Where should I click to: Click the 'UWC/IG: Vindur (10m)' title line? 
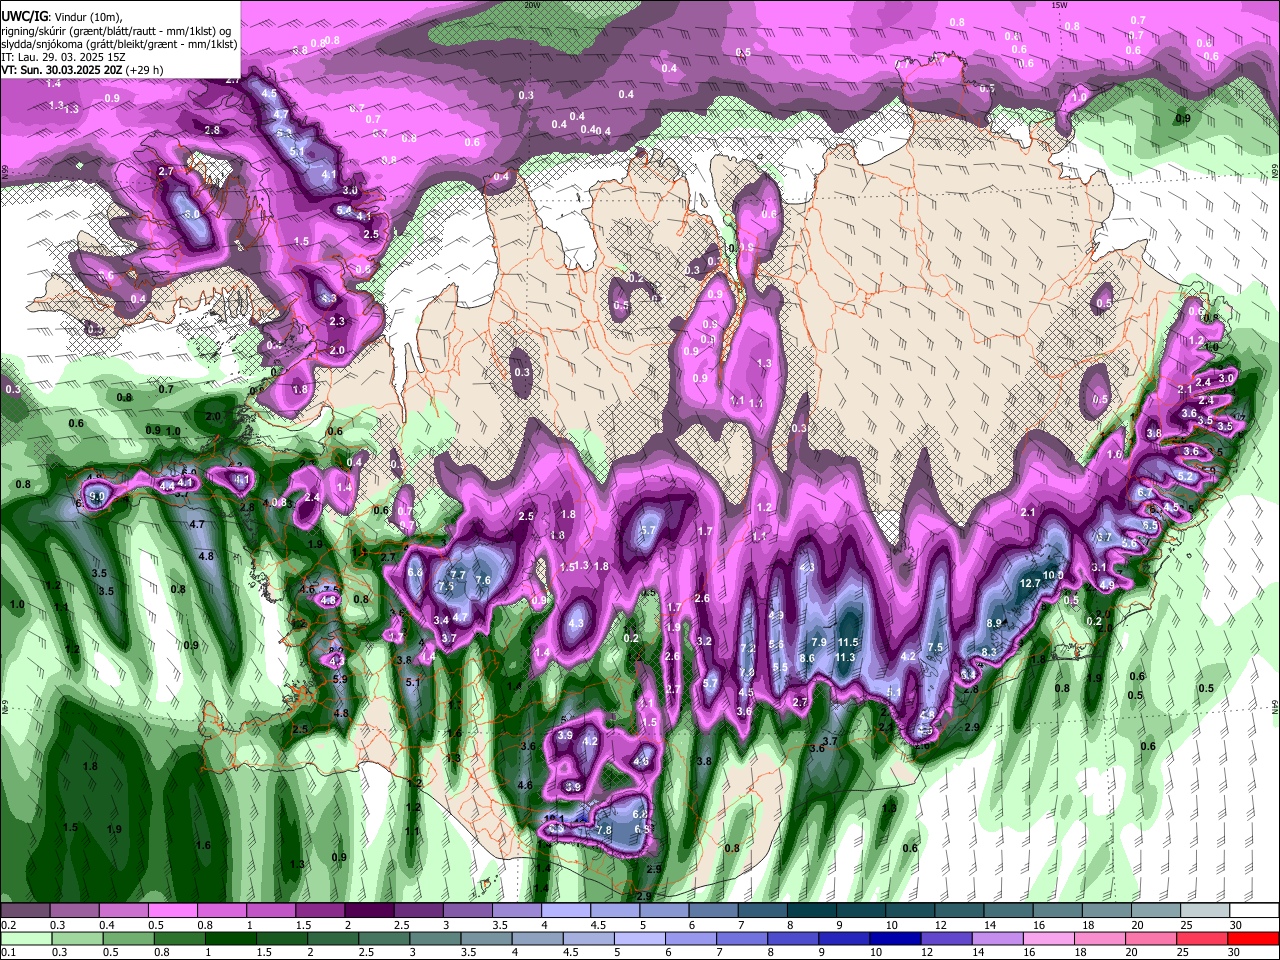pyautogui.click(x=62, y=17)
